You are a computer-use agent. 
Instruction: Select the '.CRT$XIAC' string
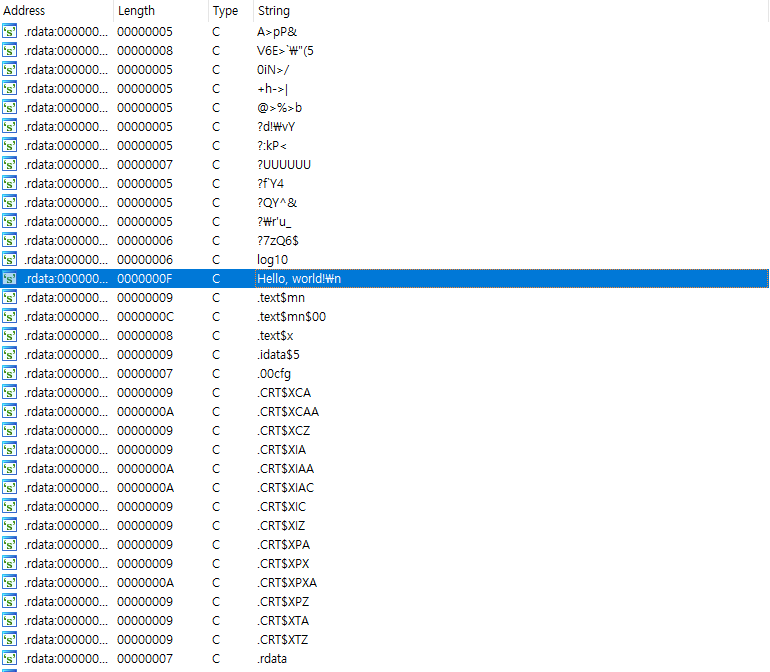pyautogui.click(x=285, y=487)
